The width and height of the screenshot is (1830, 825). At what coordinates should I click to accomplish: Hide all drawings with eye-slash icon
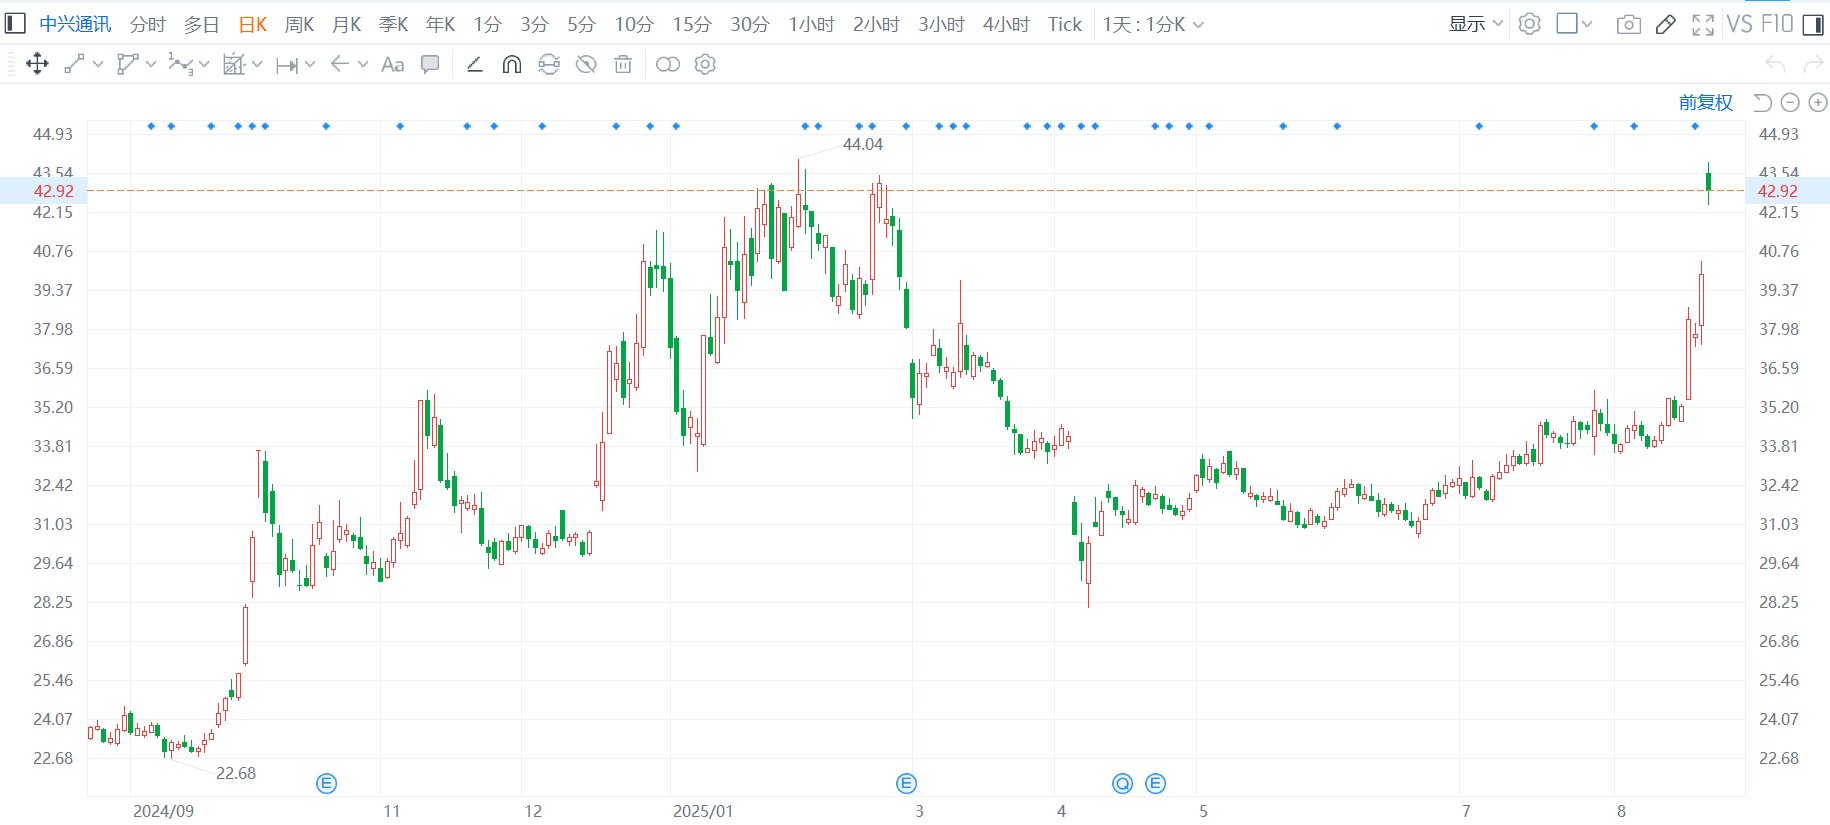(586, 64)
